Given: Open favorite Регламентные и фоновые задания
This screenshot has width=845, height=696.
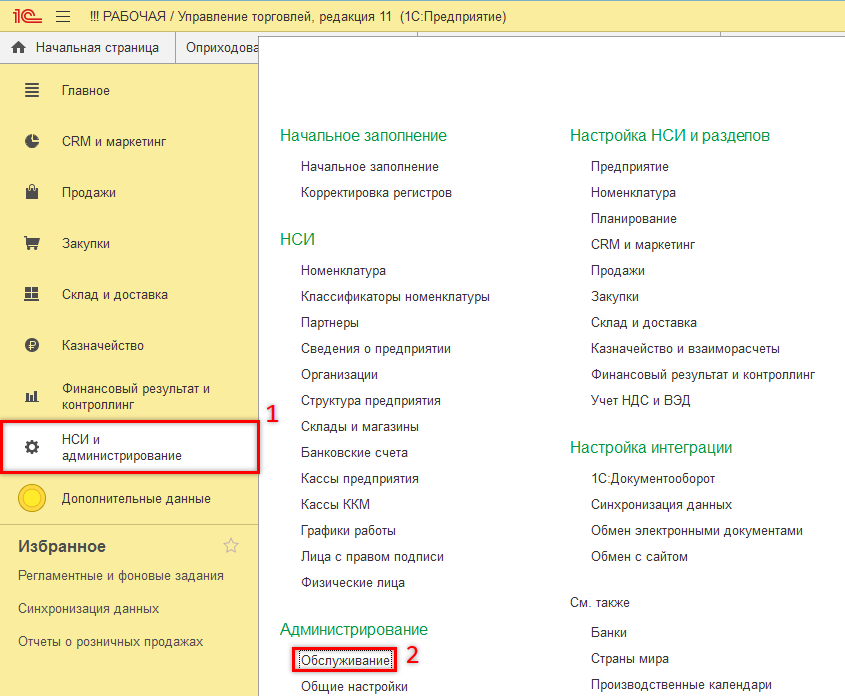Looking at the screenshot, I should (x=121, y=576).
